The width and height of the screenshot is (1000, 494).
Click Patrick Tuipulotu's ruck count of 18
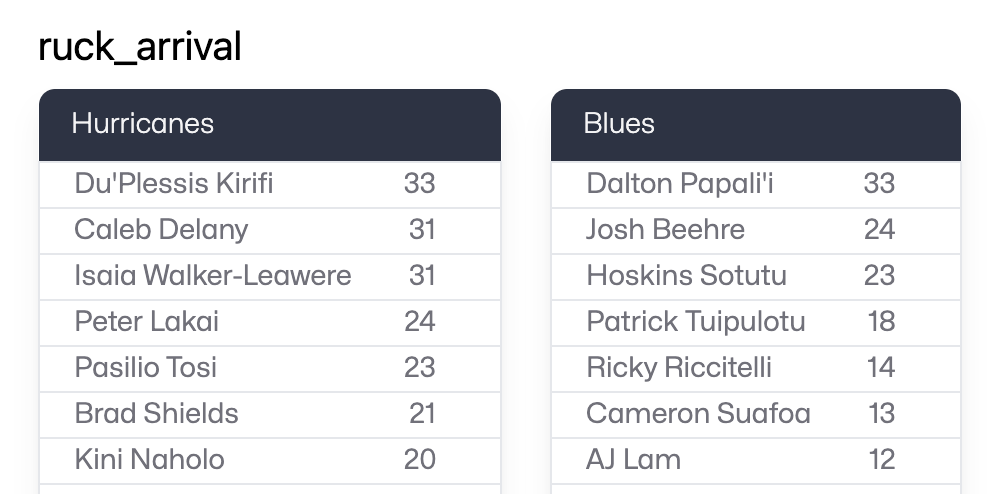(880, 322)
